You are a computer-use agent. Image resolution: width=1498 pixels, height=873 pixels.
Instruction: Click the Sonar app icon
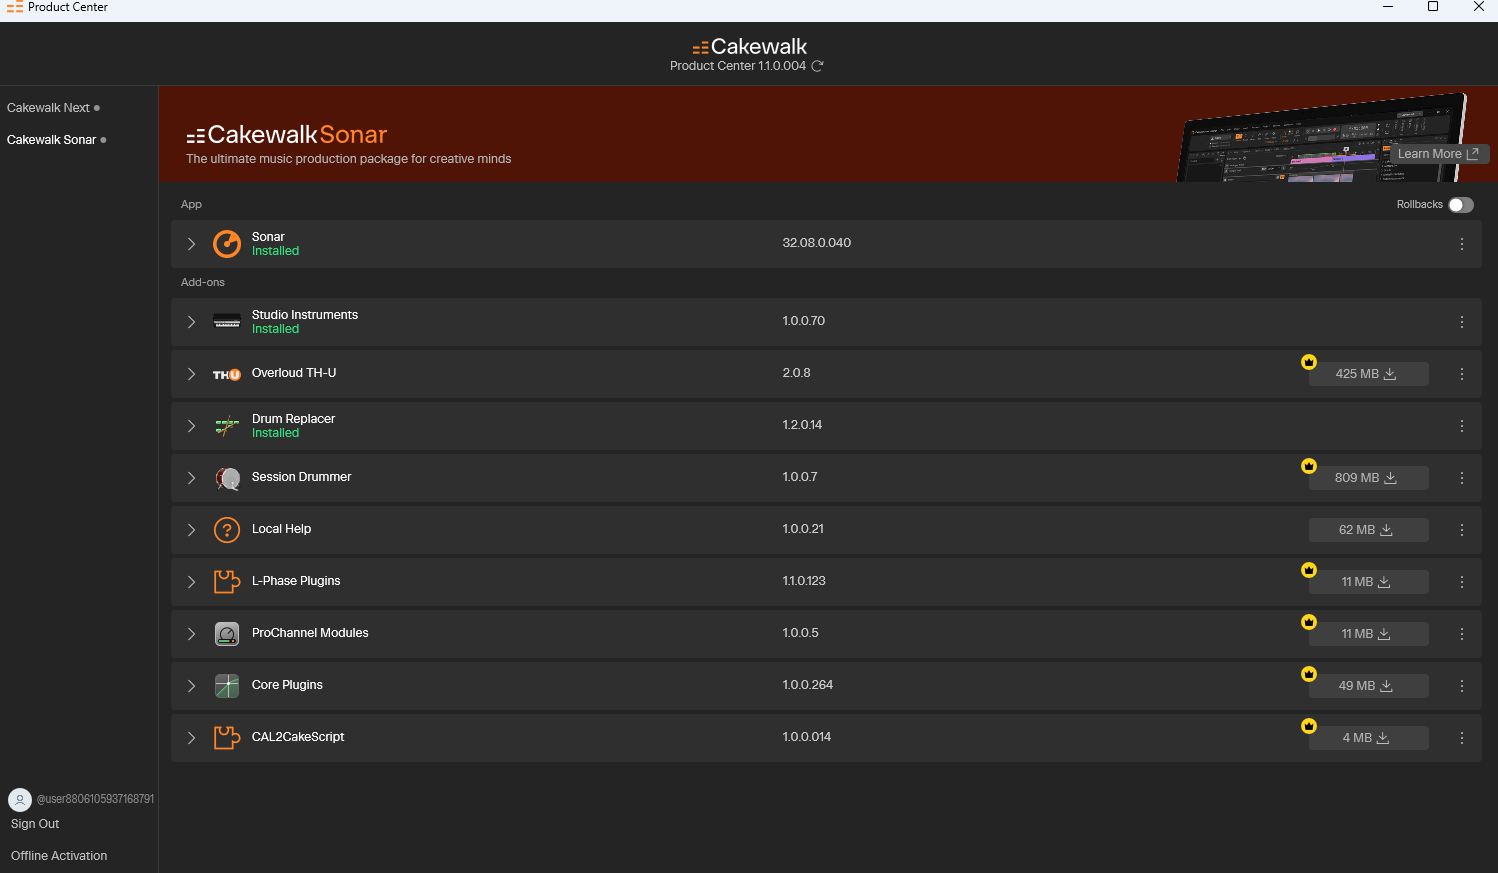pos(227,244)
